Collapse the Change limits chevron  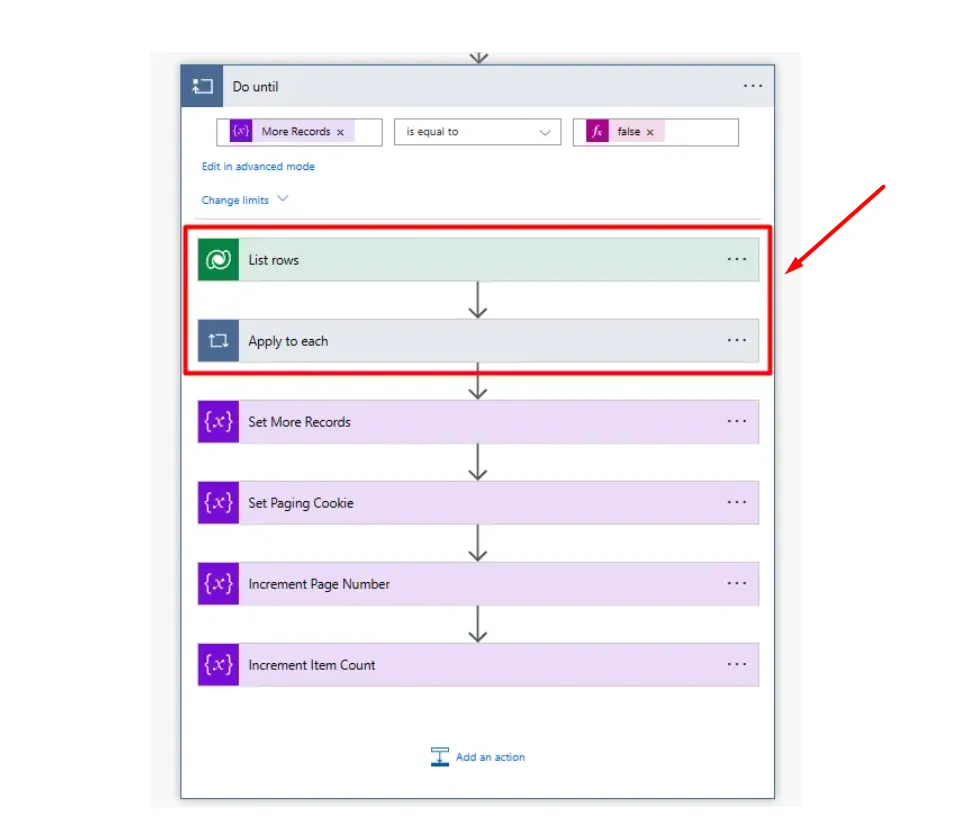283,198
